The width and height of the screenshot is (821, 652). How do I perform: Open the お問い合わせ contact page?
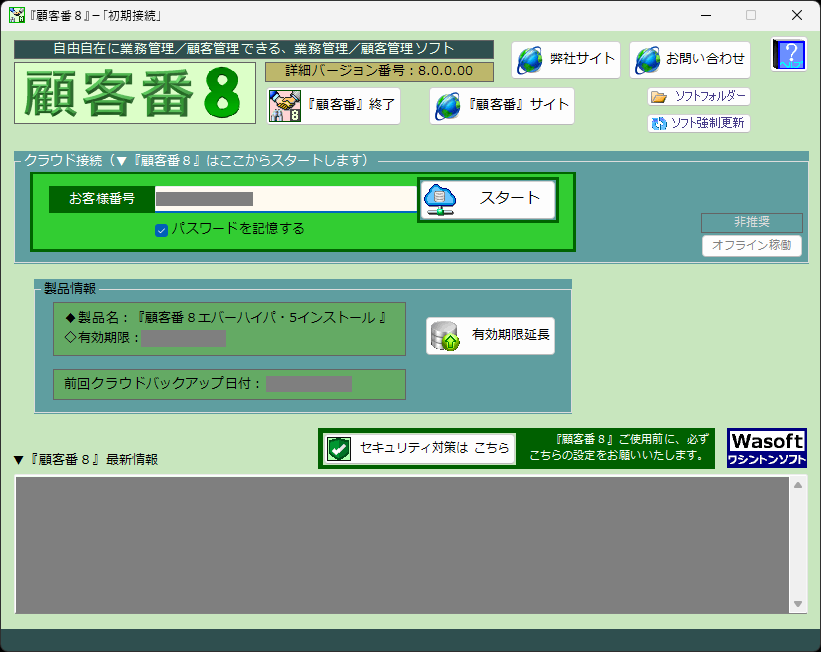[690, 60]
